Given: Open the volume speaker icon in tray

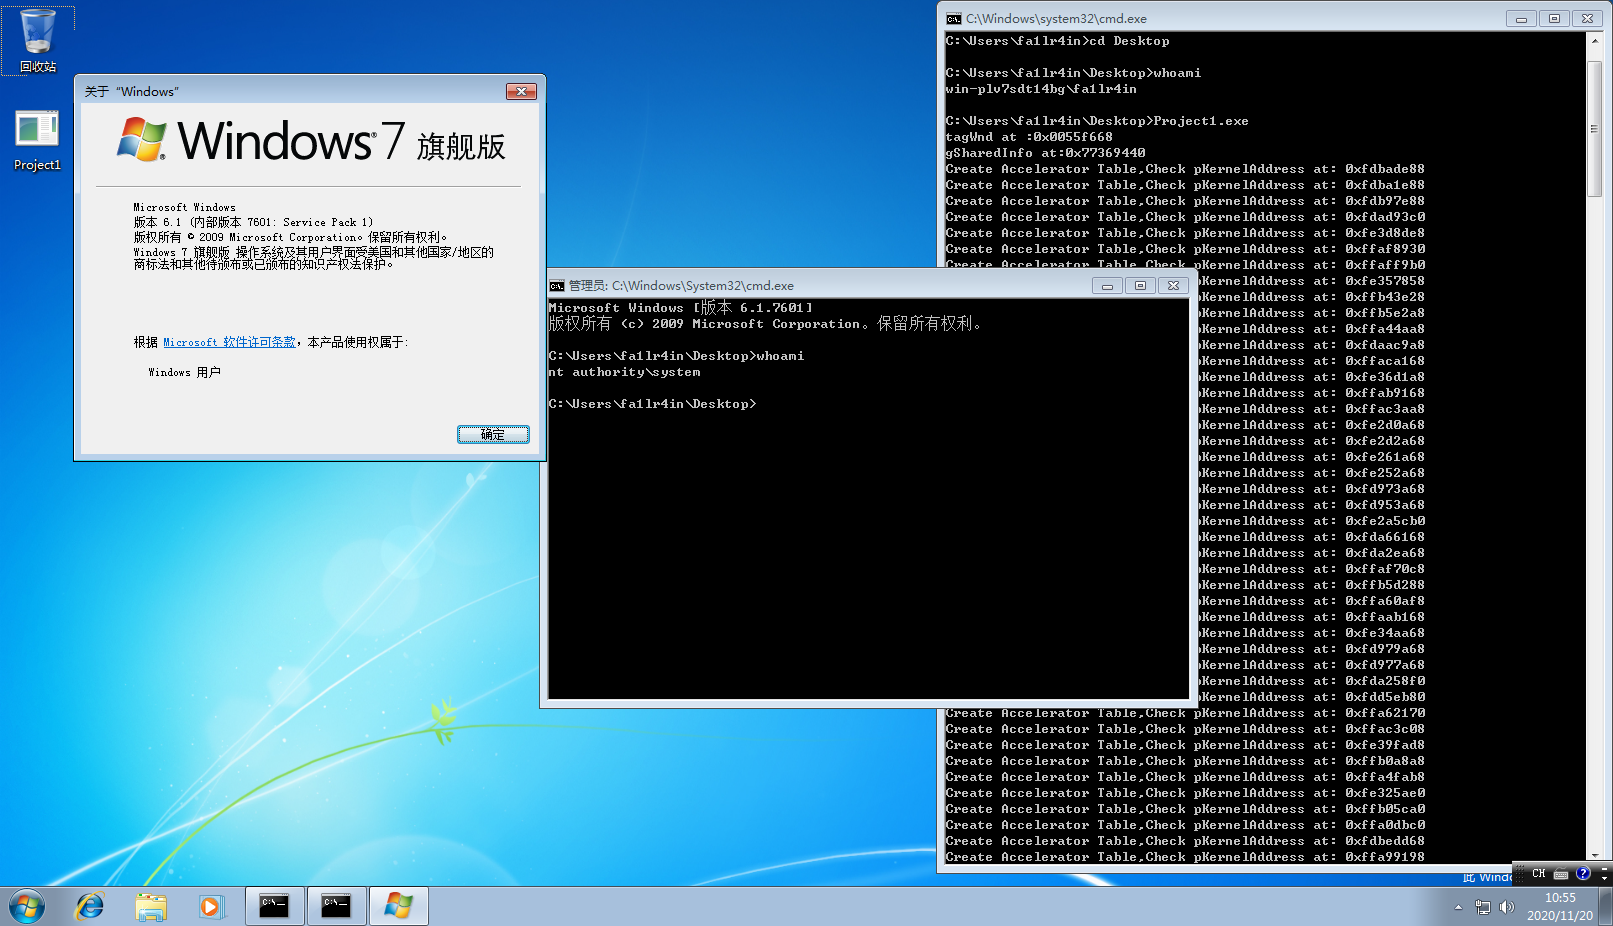Looking at the screenshot, I should click(x=1507, y=907).
